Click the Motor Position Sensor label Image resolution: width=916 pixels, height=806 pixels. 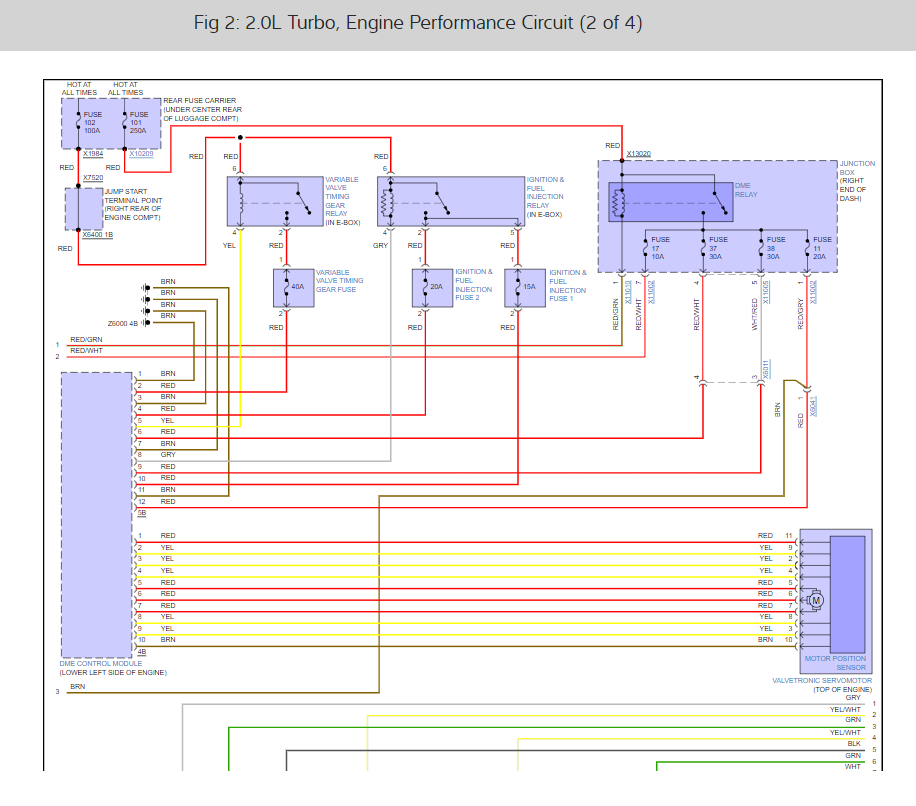[836, 663]
